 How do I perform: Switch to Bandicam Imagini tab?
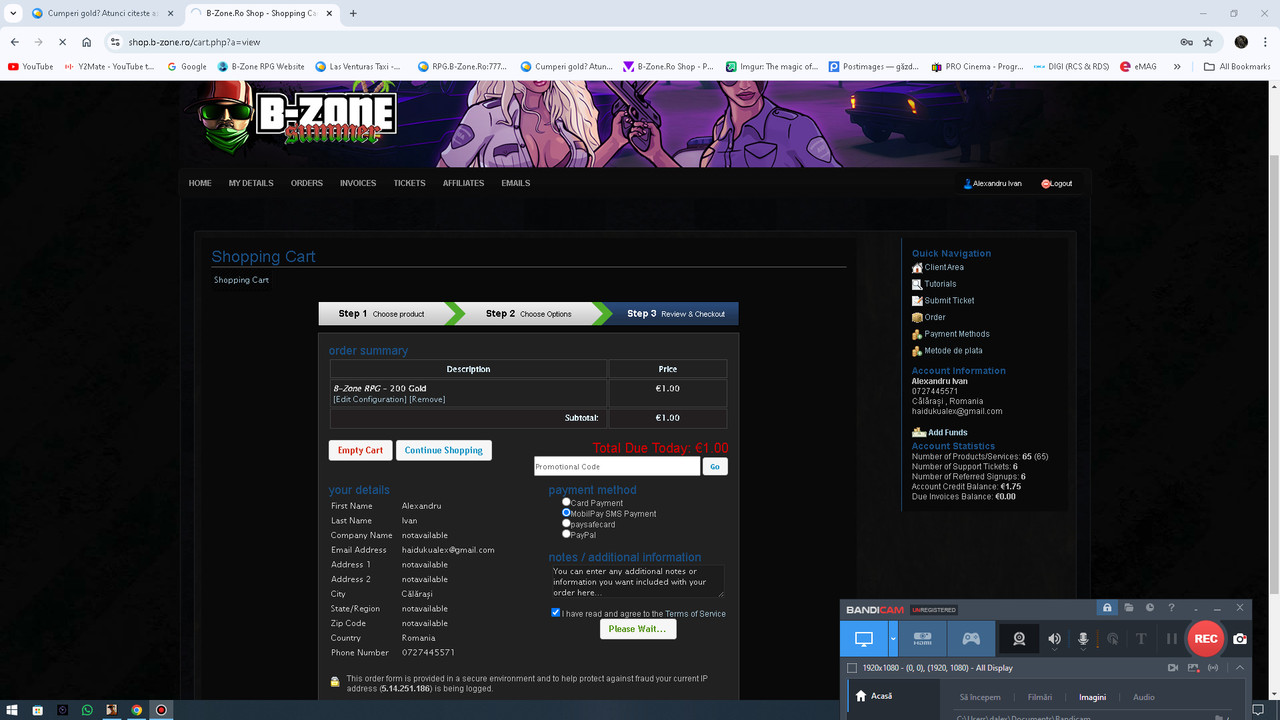1092,697
